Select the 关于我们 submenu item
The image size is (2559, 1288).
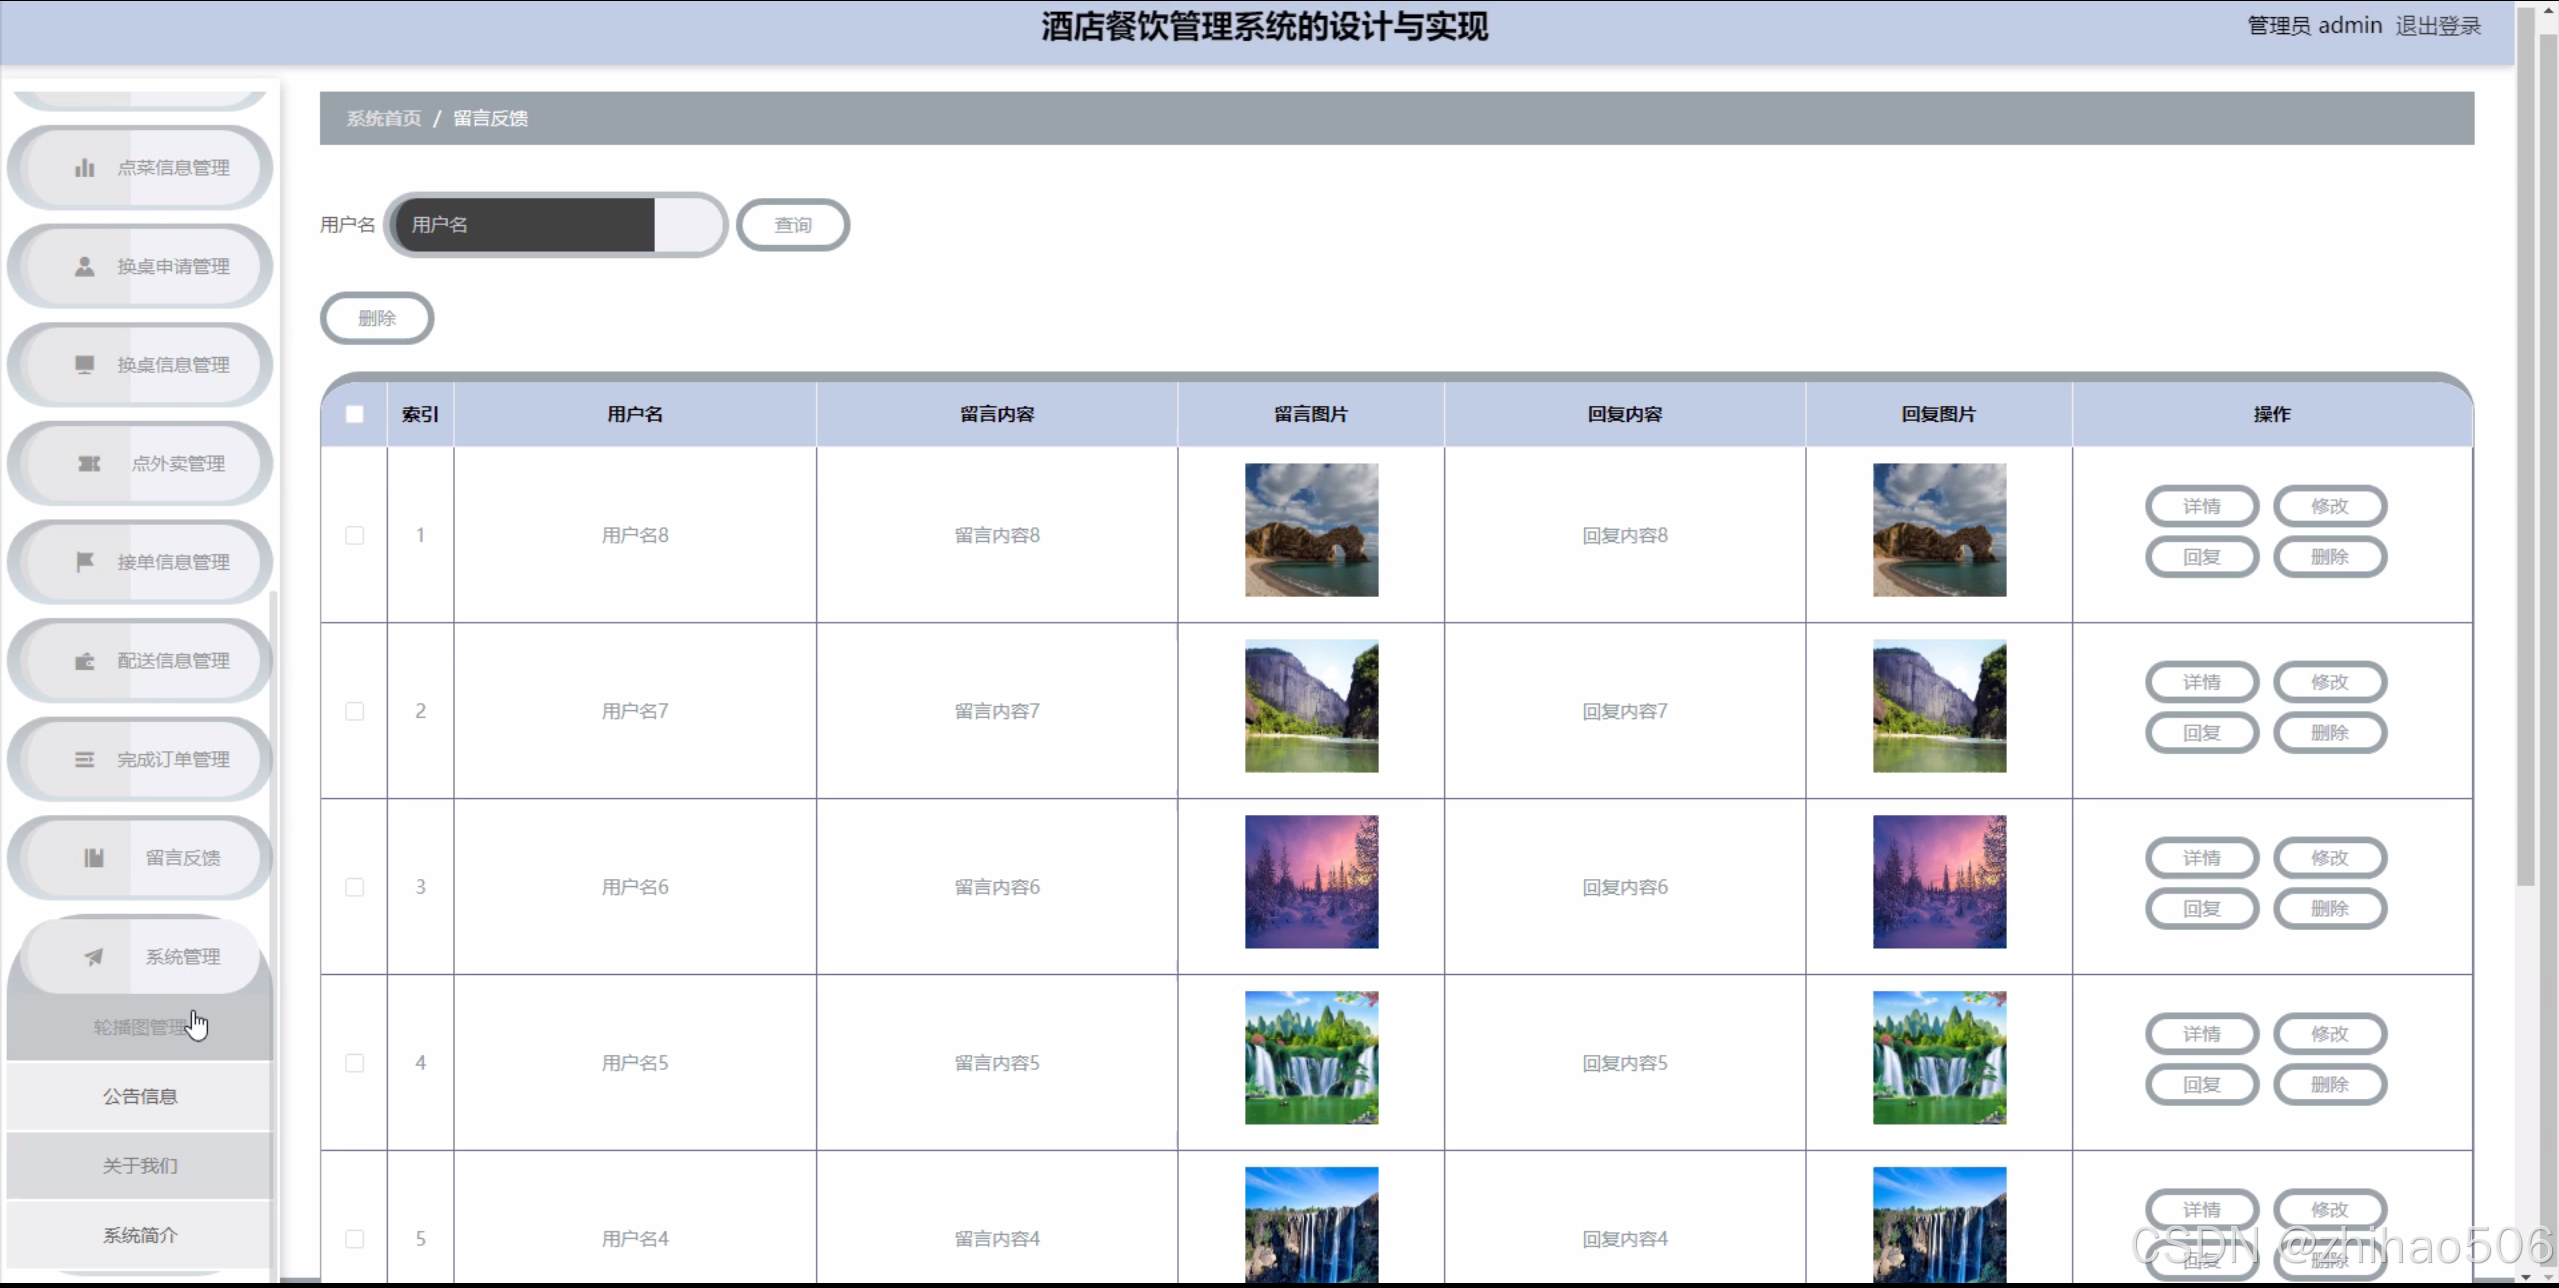click(x=140, y=1166)
